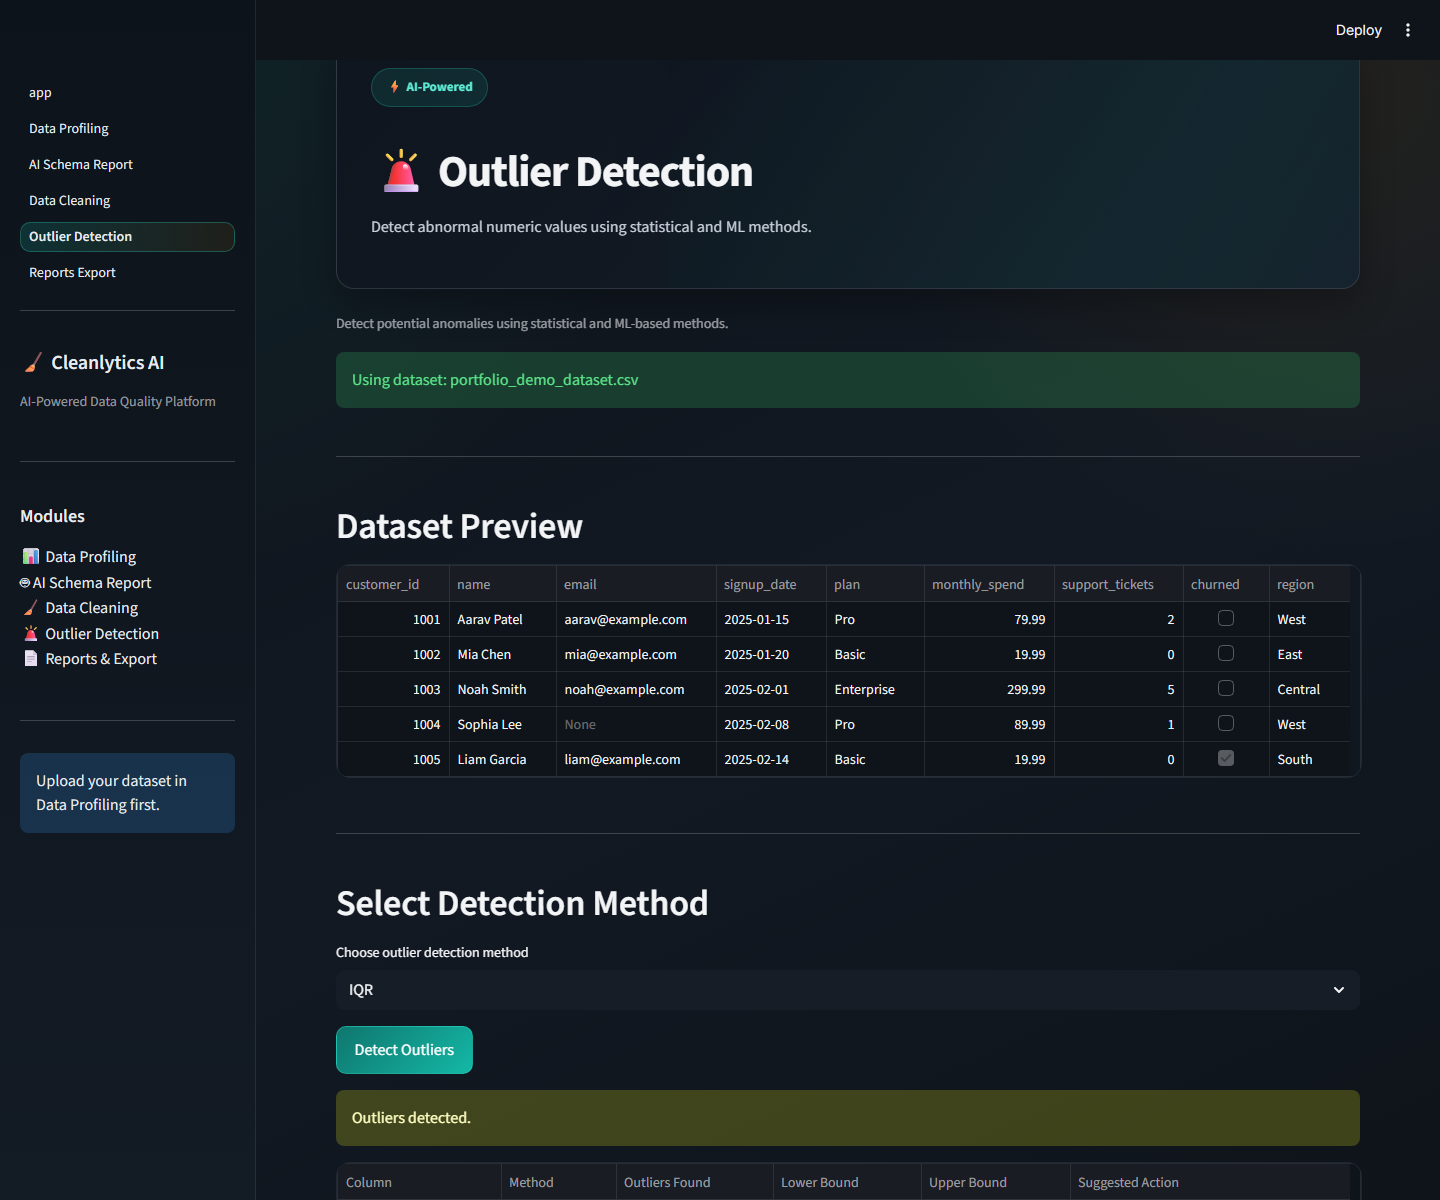This screenshot has height=1200, width=1440.
Task: Click the Column results table header
Action: 419,1182
